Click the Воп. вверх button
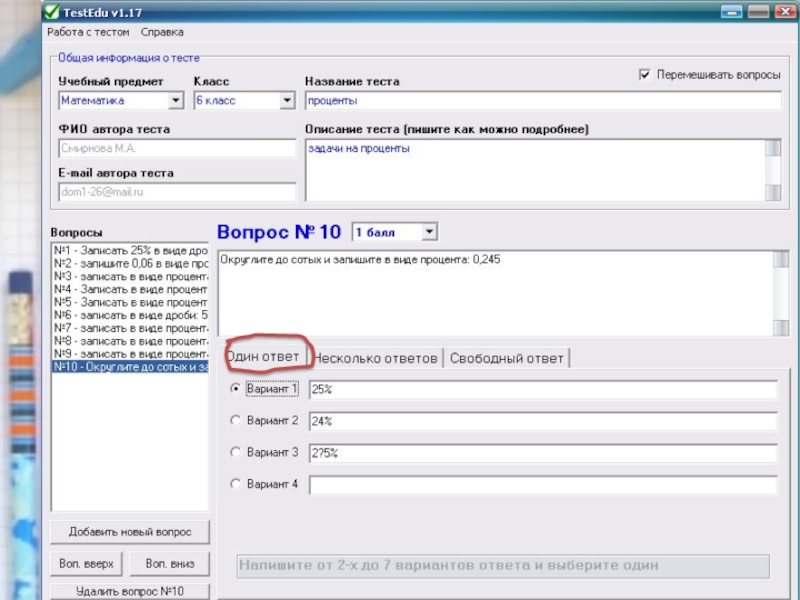 coord(86,564)
